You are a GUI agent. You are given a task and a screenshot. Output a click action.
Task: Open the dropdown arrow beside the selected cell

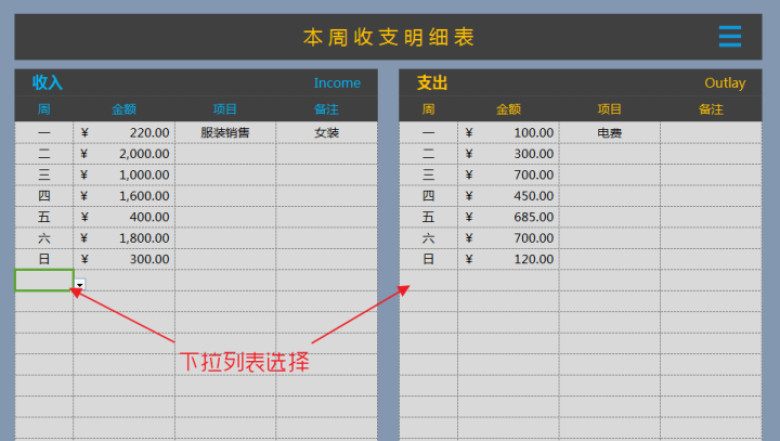pyautogui.click(x=80, y=284)
